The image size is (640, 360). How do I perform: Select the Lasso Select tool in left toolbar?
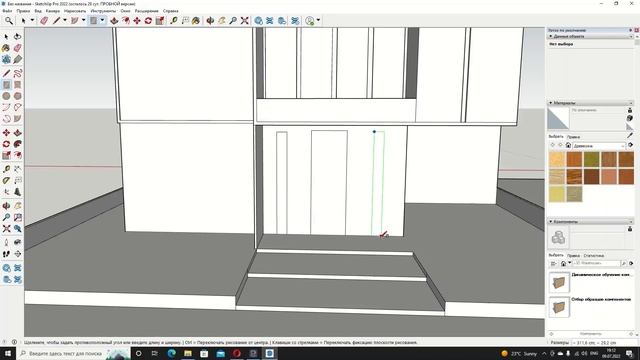[18, 37]
